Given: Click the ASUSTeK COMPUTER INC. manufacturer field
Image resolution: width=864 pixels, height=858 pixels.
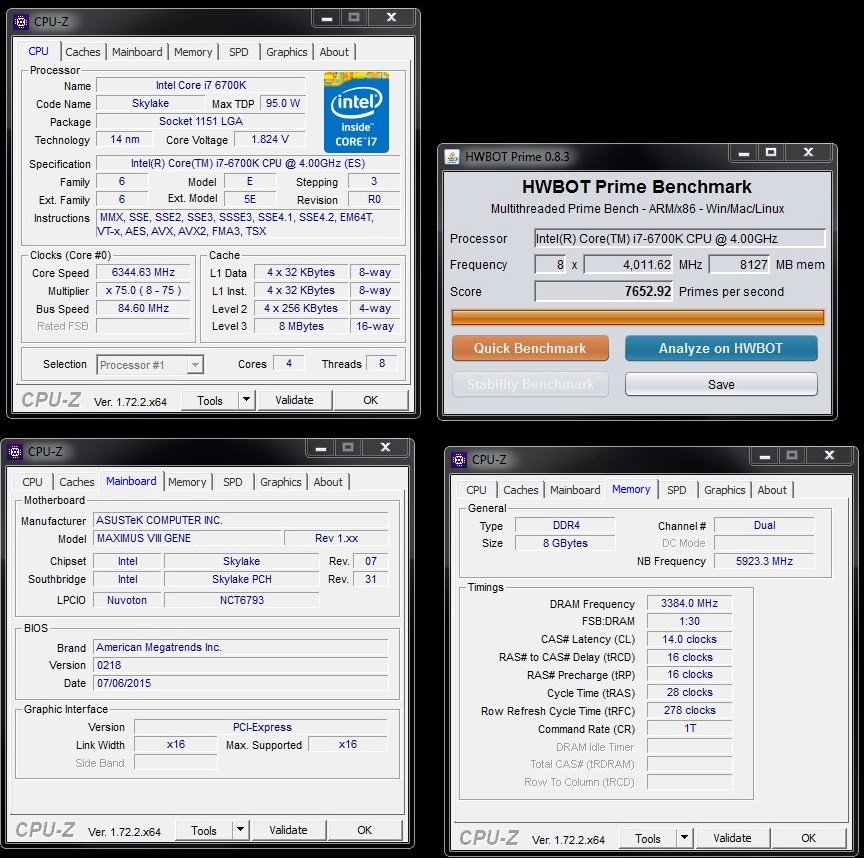Looking at the screenshot, I should (241, 520).
